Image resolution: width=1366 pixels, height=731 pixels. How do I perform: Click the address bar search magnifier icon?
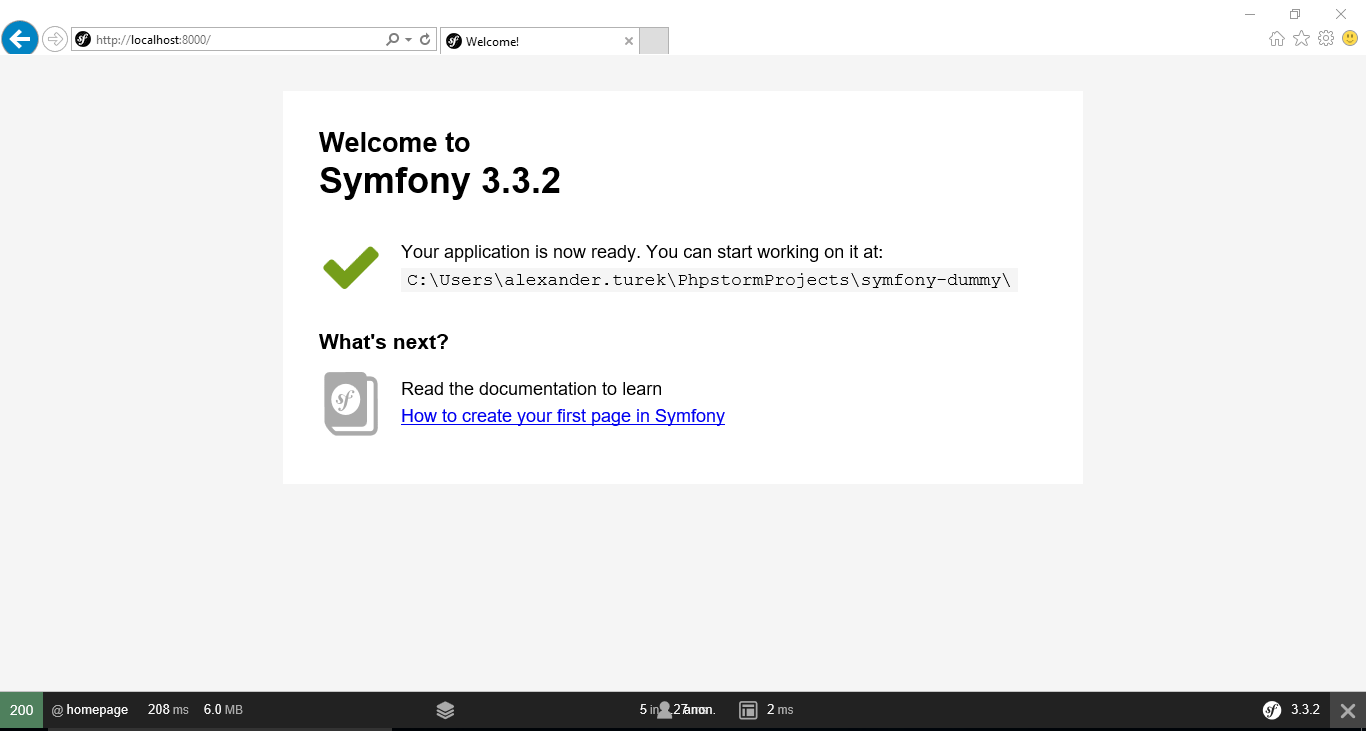[393, 39]
